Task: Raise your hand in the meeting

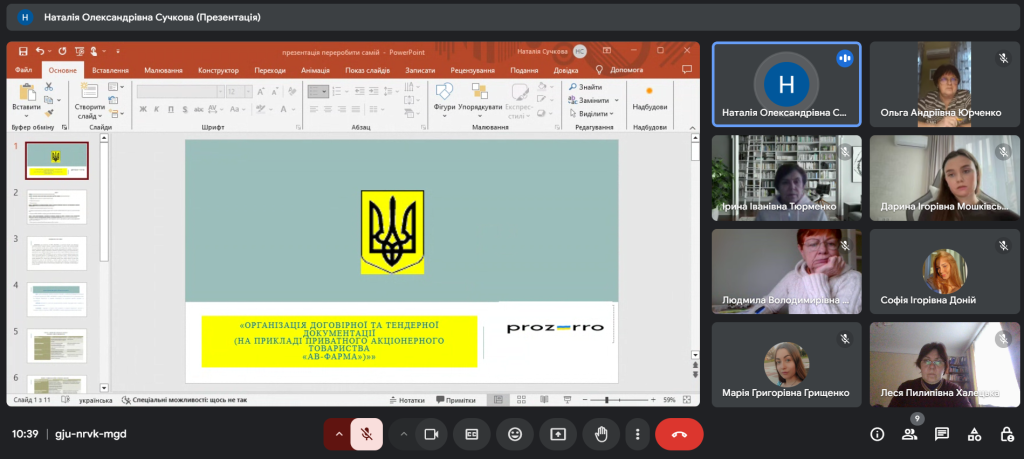Action: (x=601, y=434)
